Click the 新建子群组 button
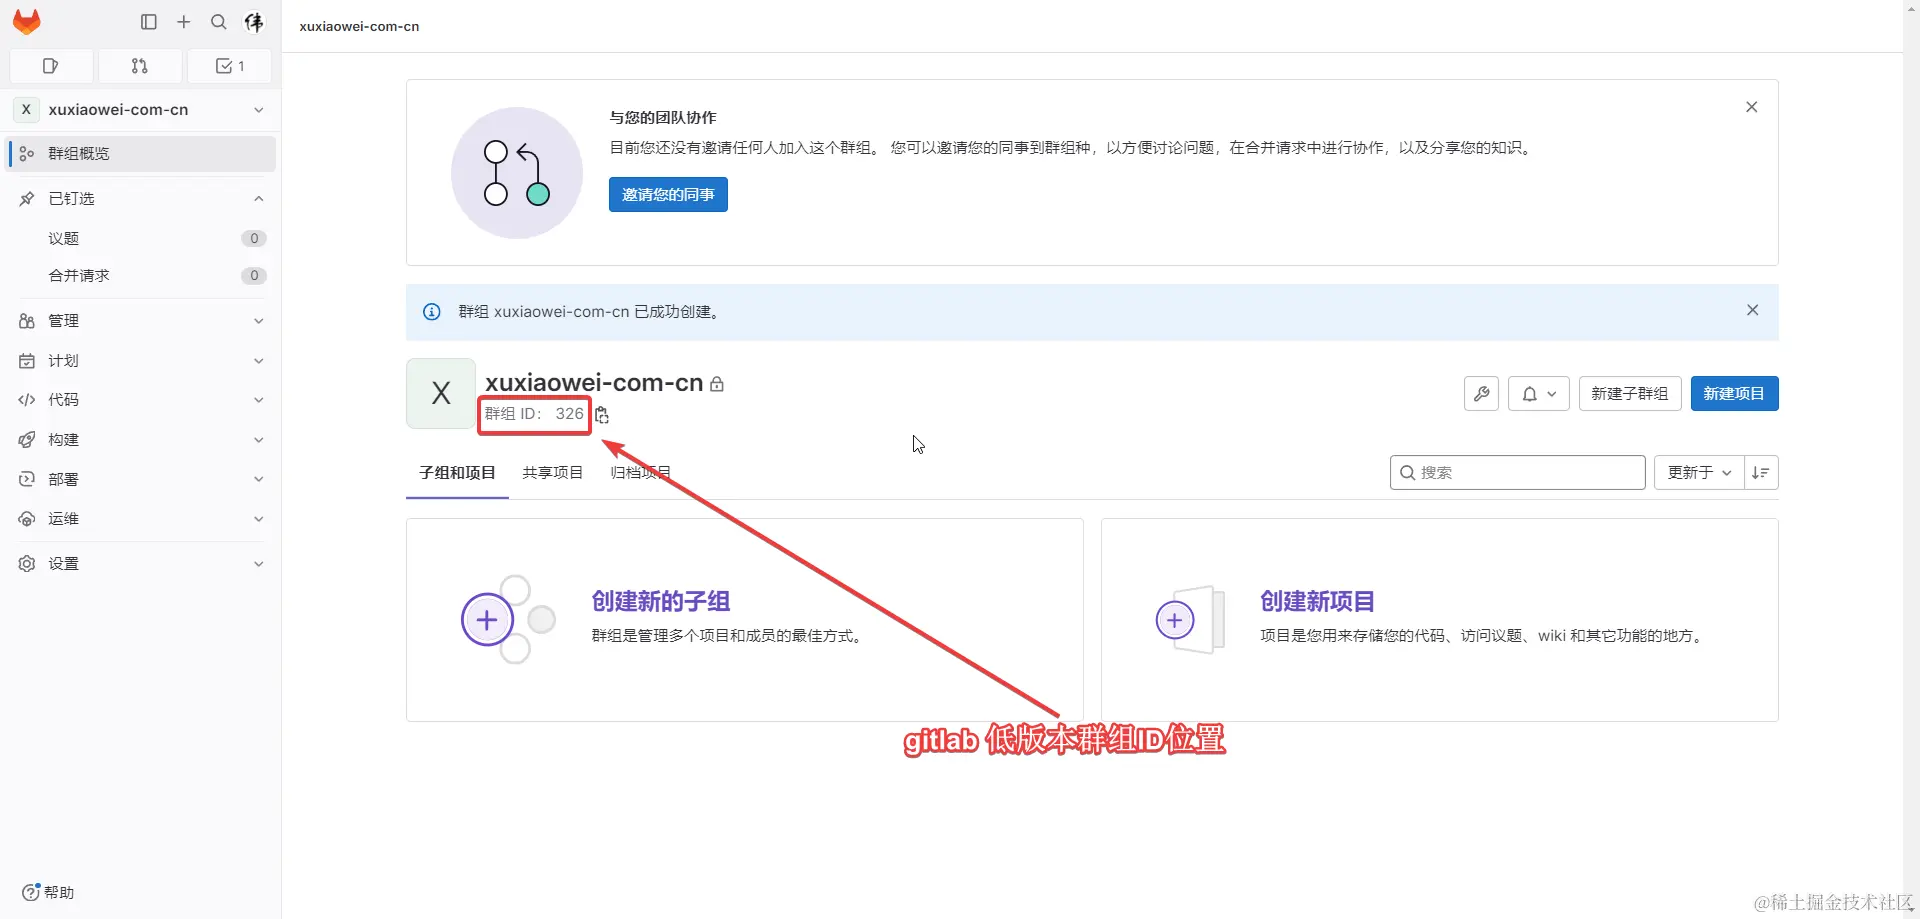Viewport: 1920px width, 919px height. (1630, 394)
